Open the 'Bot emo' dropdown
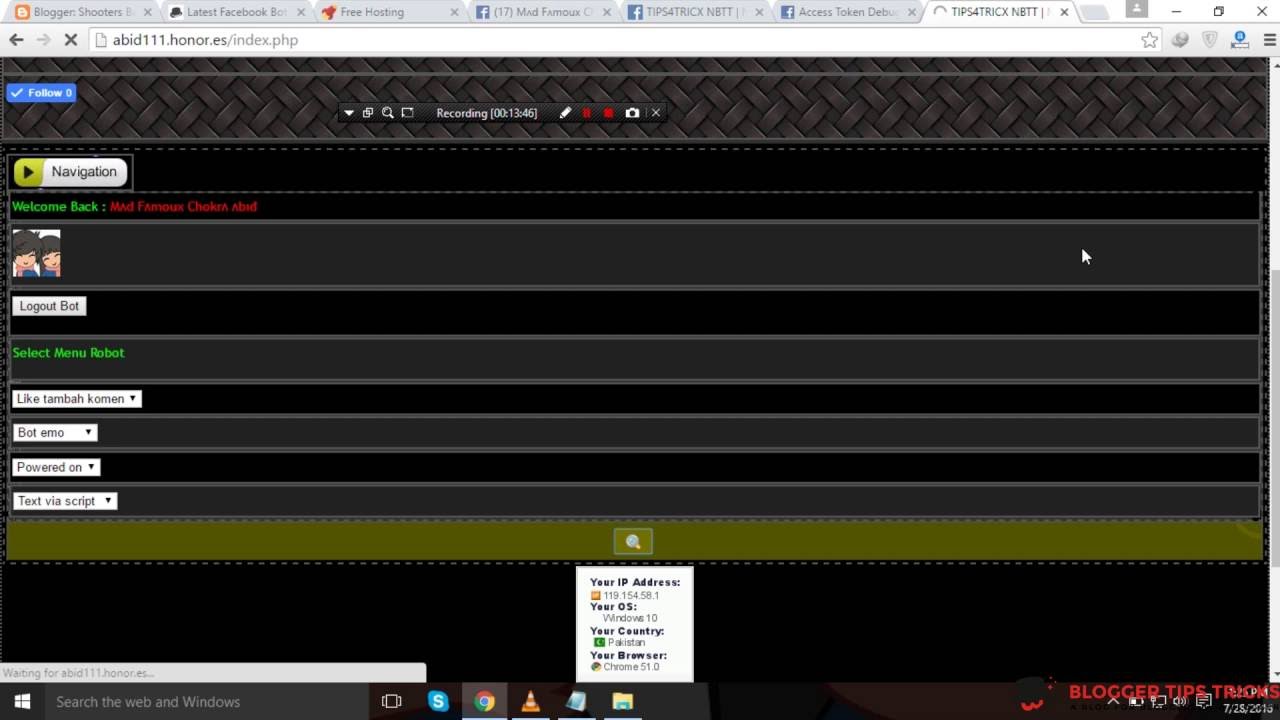 point(55,433)
